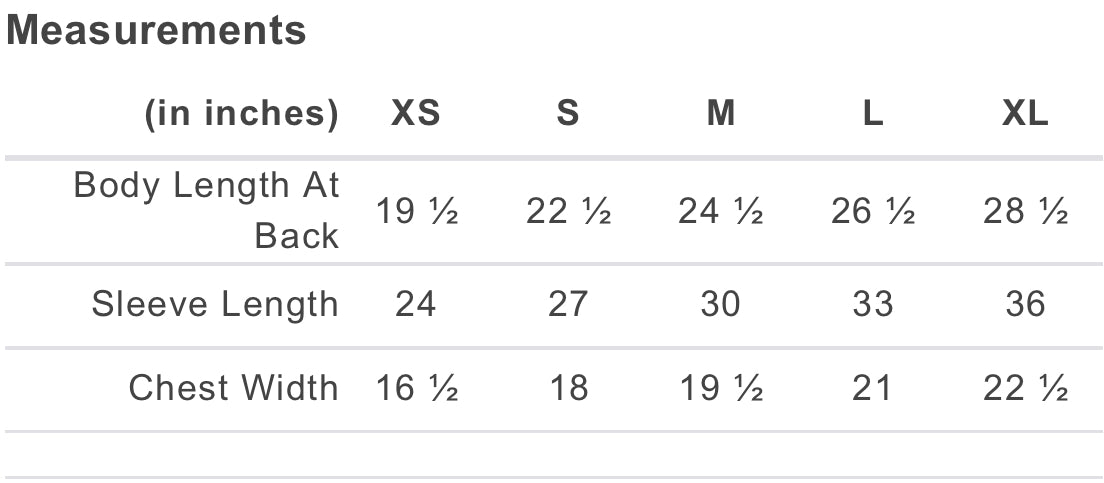Click the sleeve length value 30
Image resolution: width=1104 pixels, height=483 pixels.
click(x=720, y=304)
